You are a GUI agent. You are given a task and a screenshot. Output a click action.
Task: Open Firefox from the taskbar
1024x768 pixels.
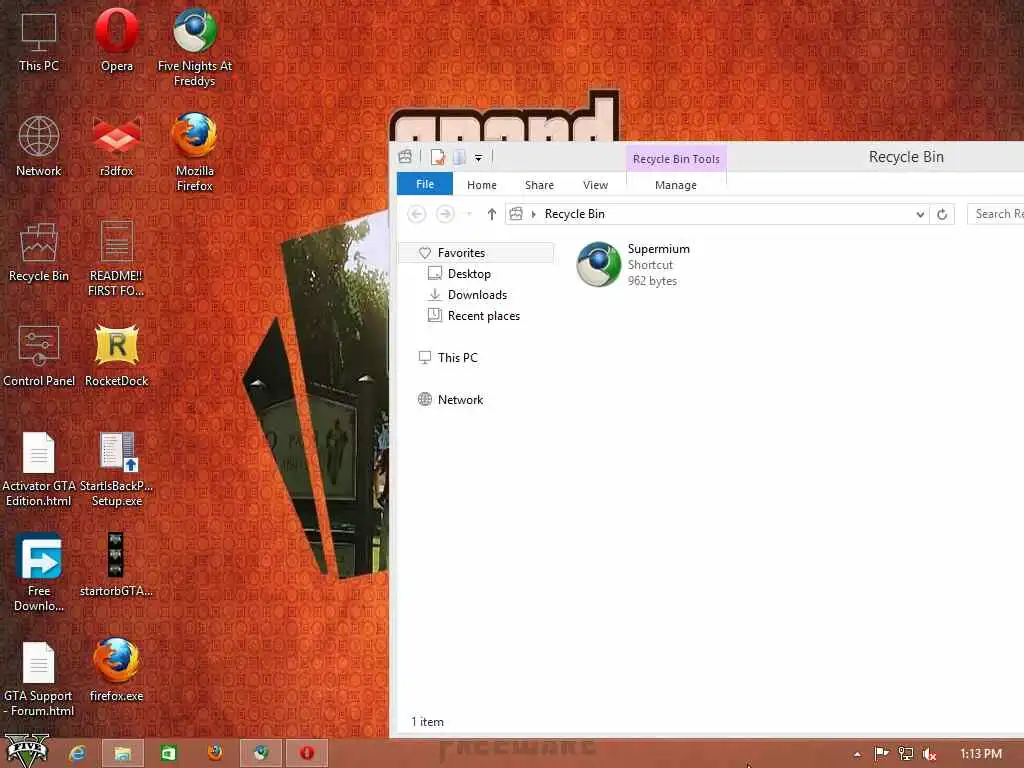pyautogui.click(x=215, y=754)
